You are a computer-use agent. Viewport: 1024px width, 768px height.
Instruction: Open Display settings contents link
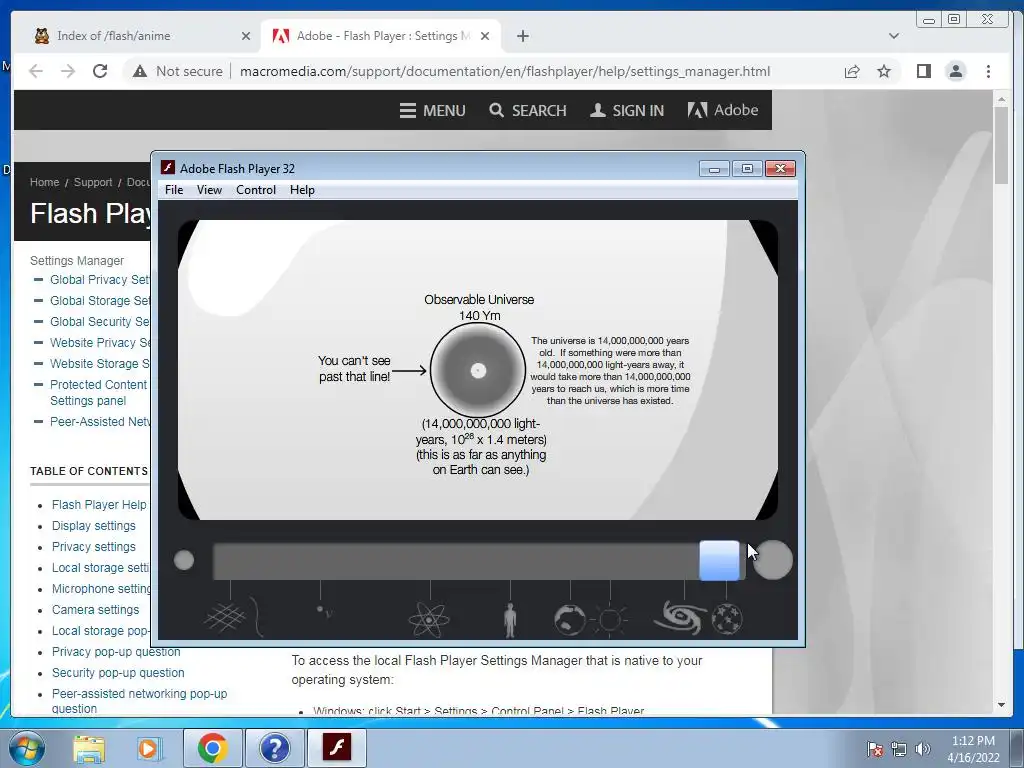pyautogui.click(x=93, y=526)
